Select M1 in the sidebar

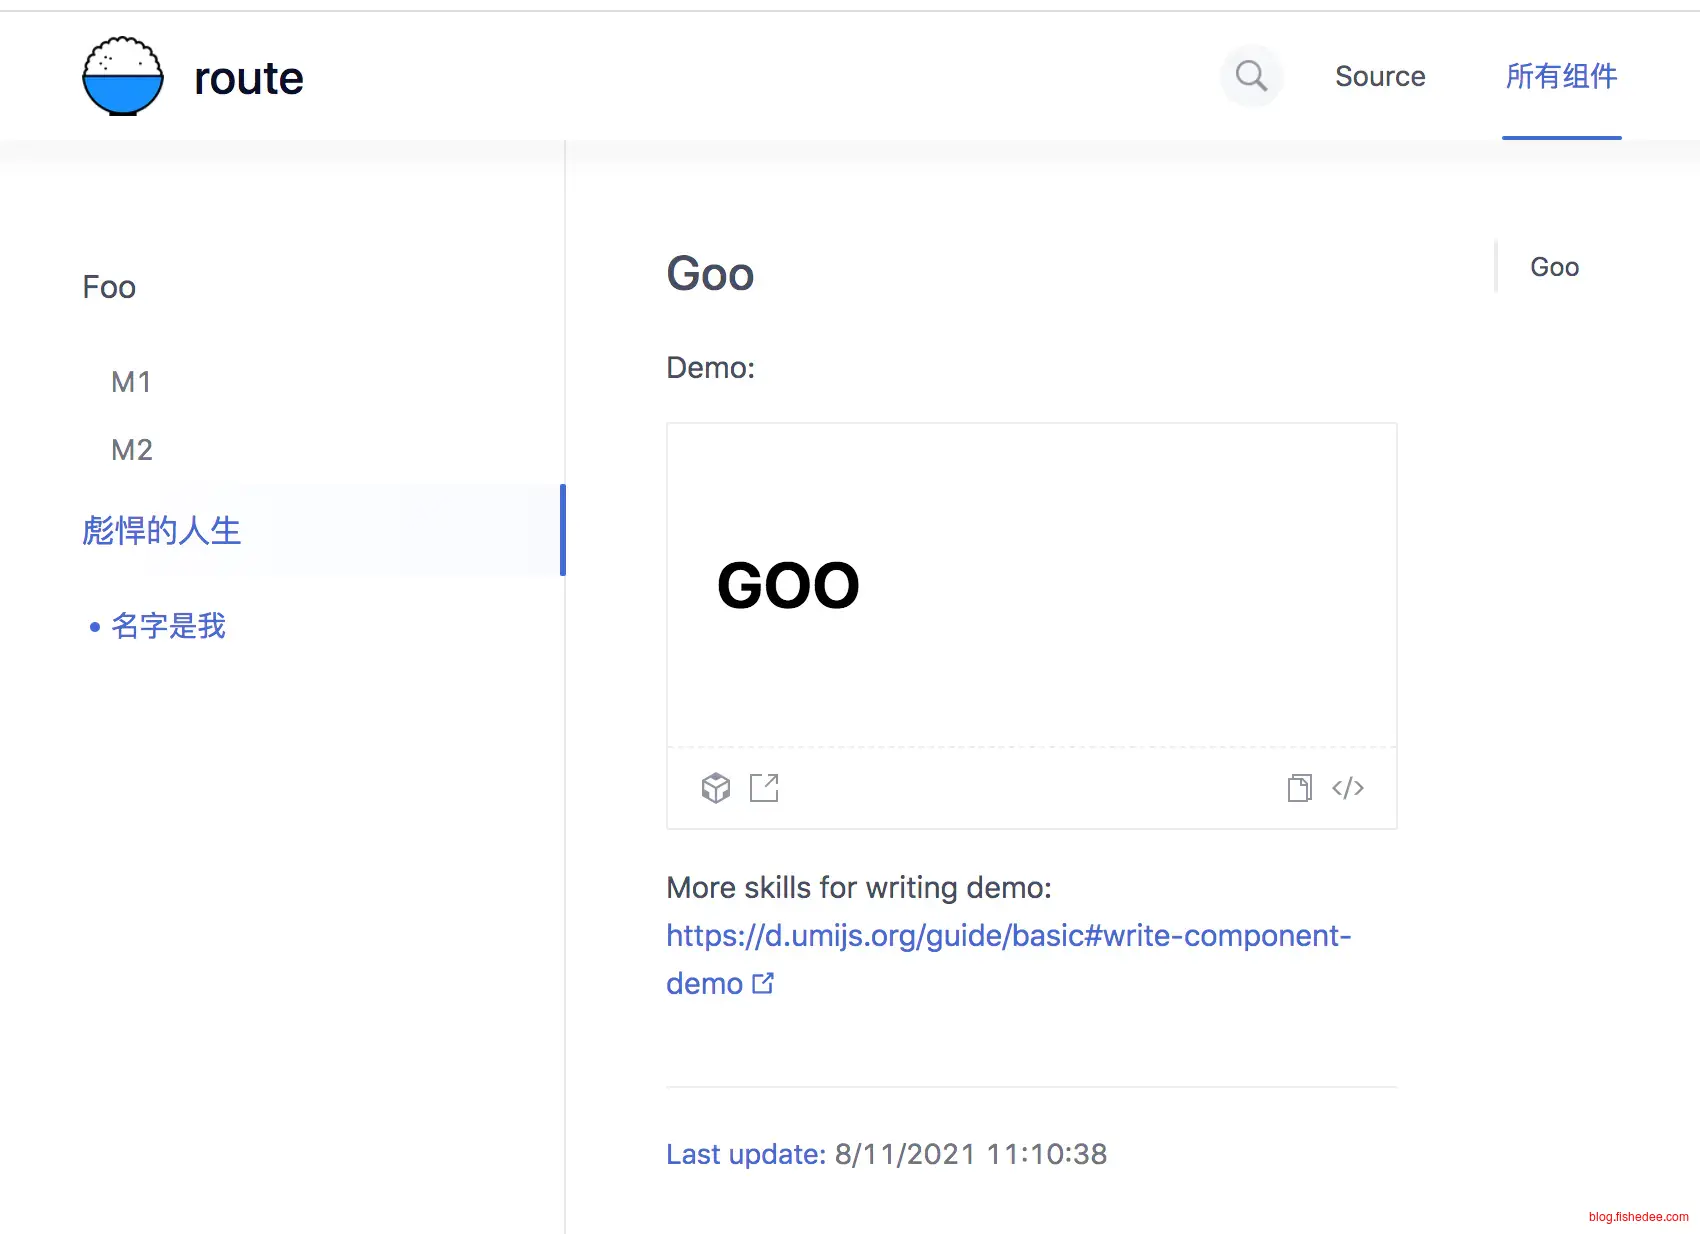[x=131, y=382]
